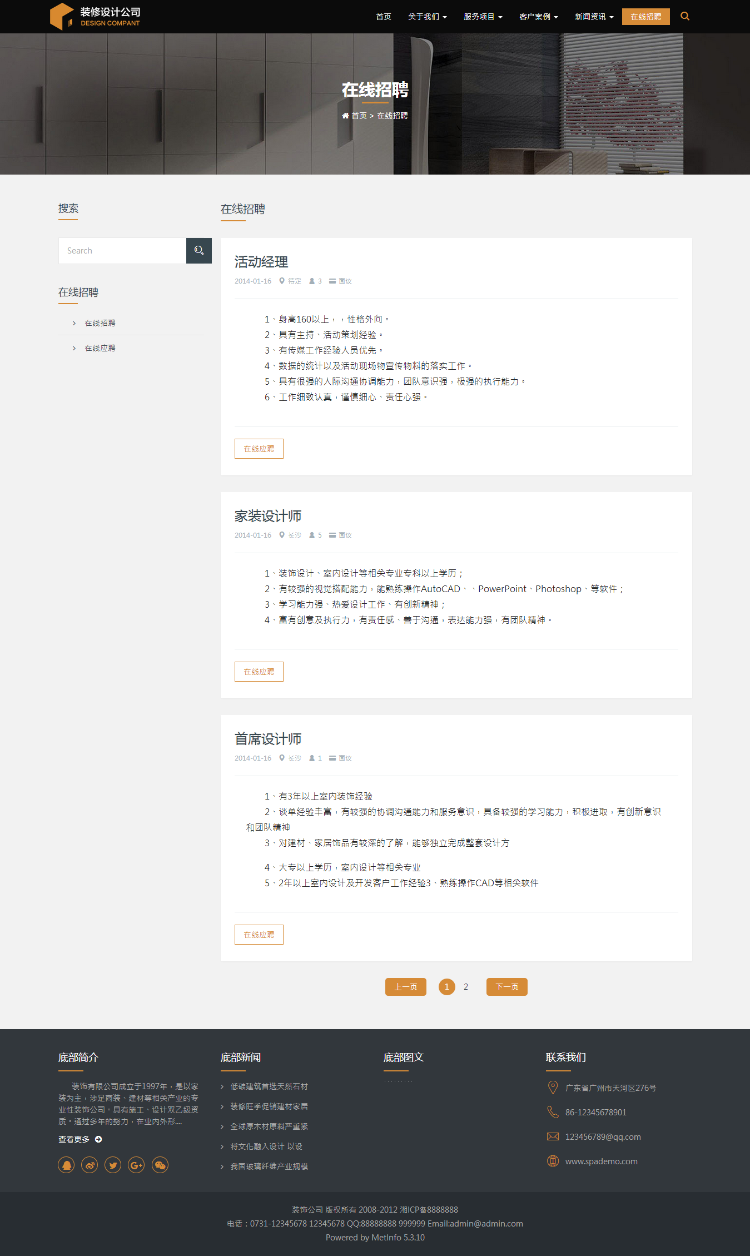Click the email address 123456789@qq.com
This screenshot has height=1256, width=750.
click(x=603, y=1136)
